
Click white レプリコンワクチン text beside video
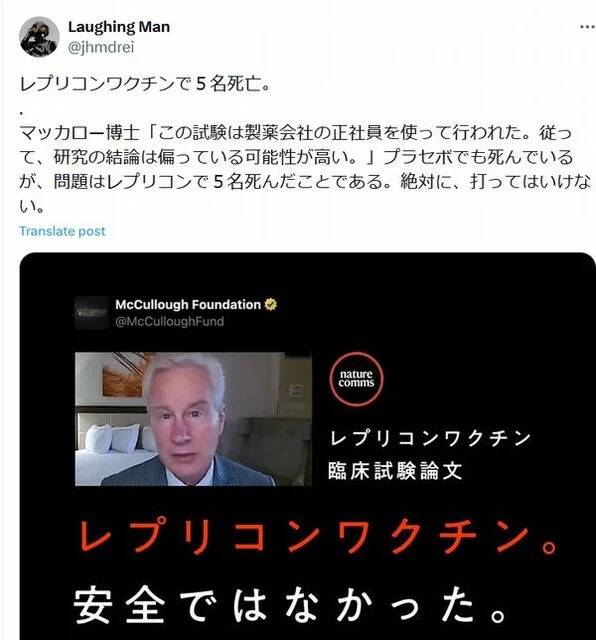(429, 438)
